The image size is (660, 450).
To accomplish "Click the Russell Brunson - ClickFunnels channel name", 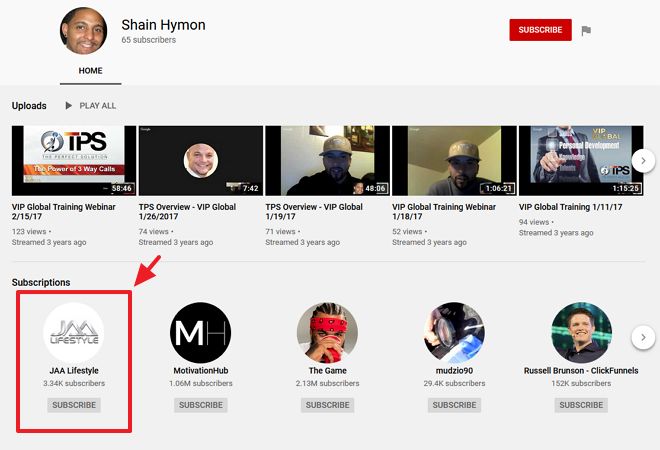I will point(581,371).
